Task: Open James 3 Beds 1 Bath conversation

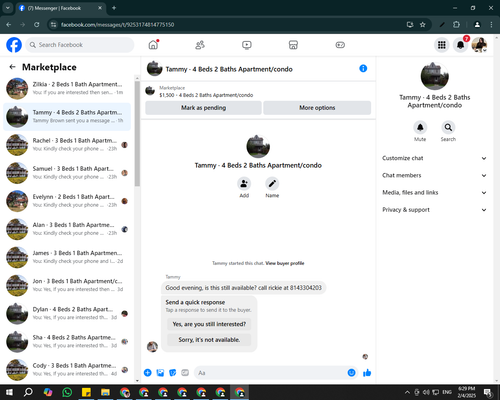Action: (67, 257)
